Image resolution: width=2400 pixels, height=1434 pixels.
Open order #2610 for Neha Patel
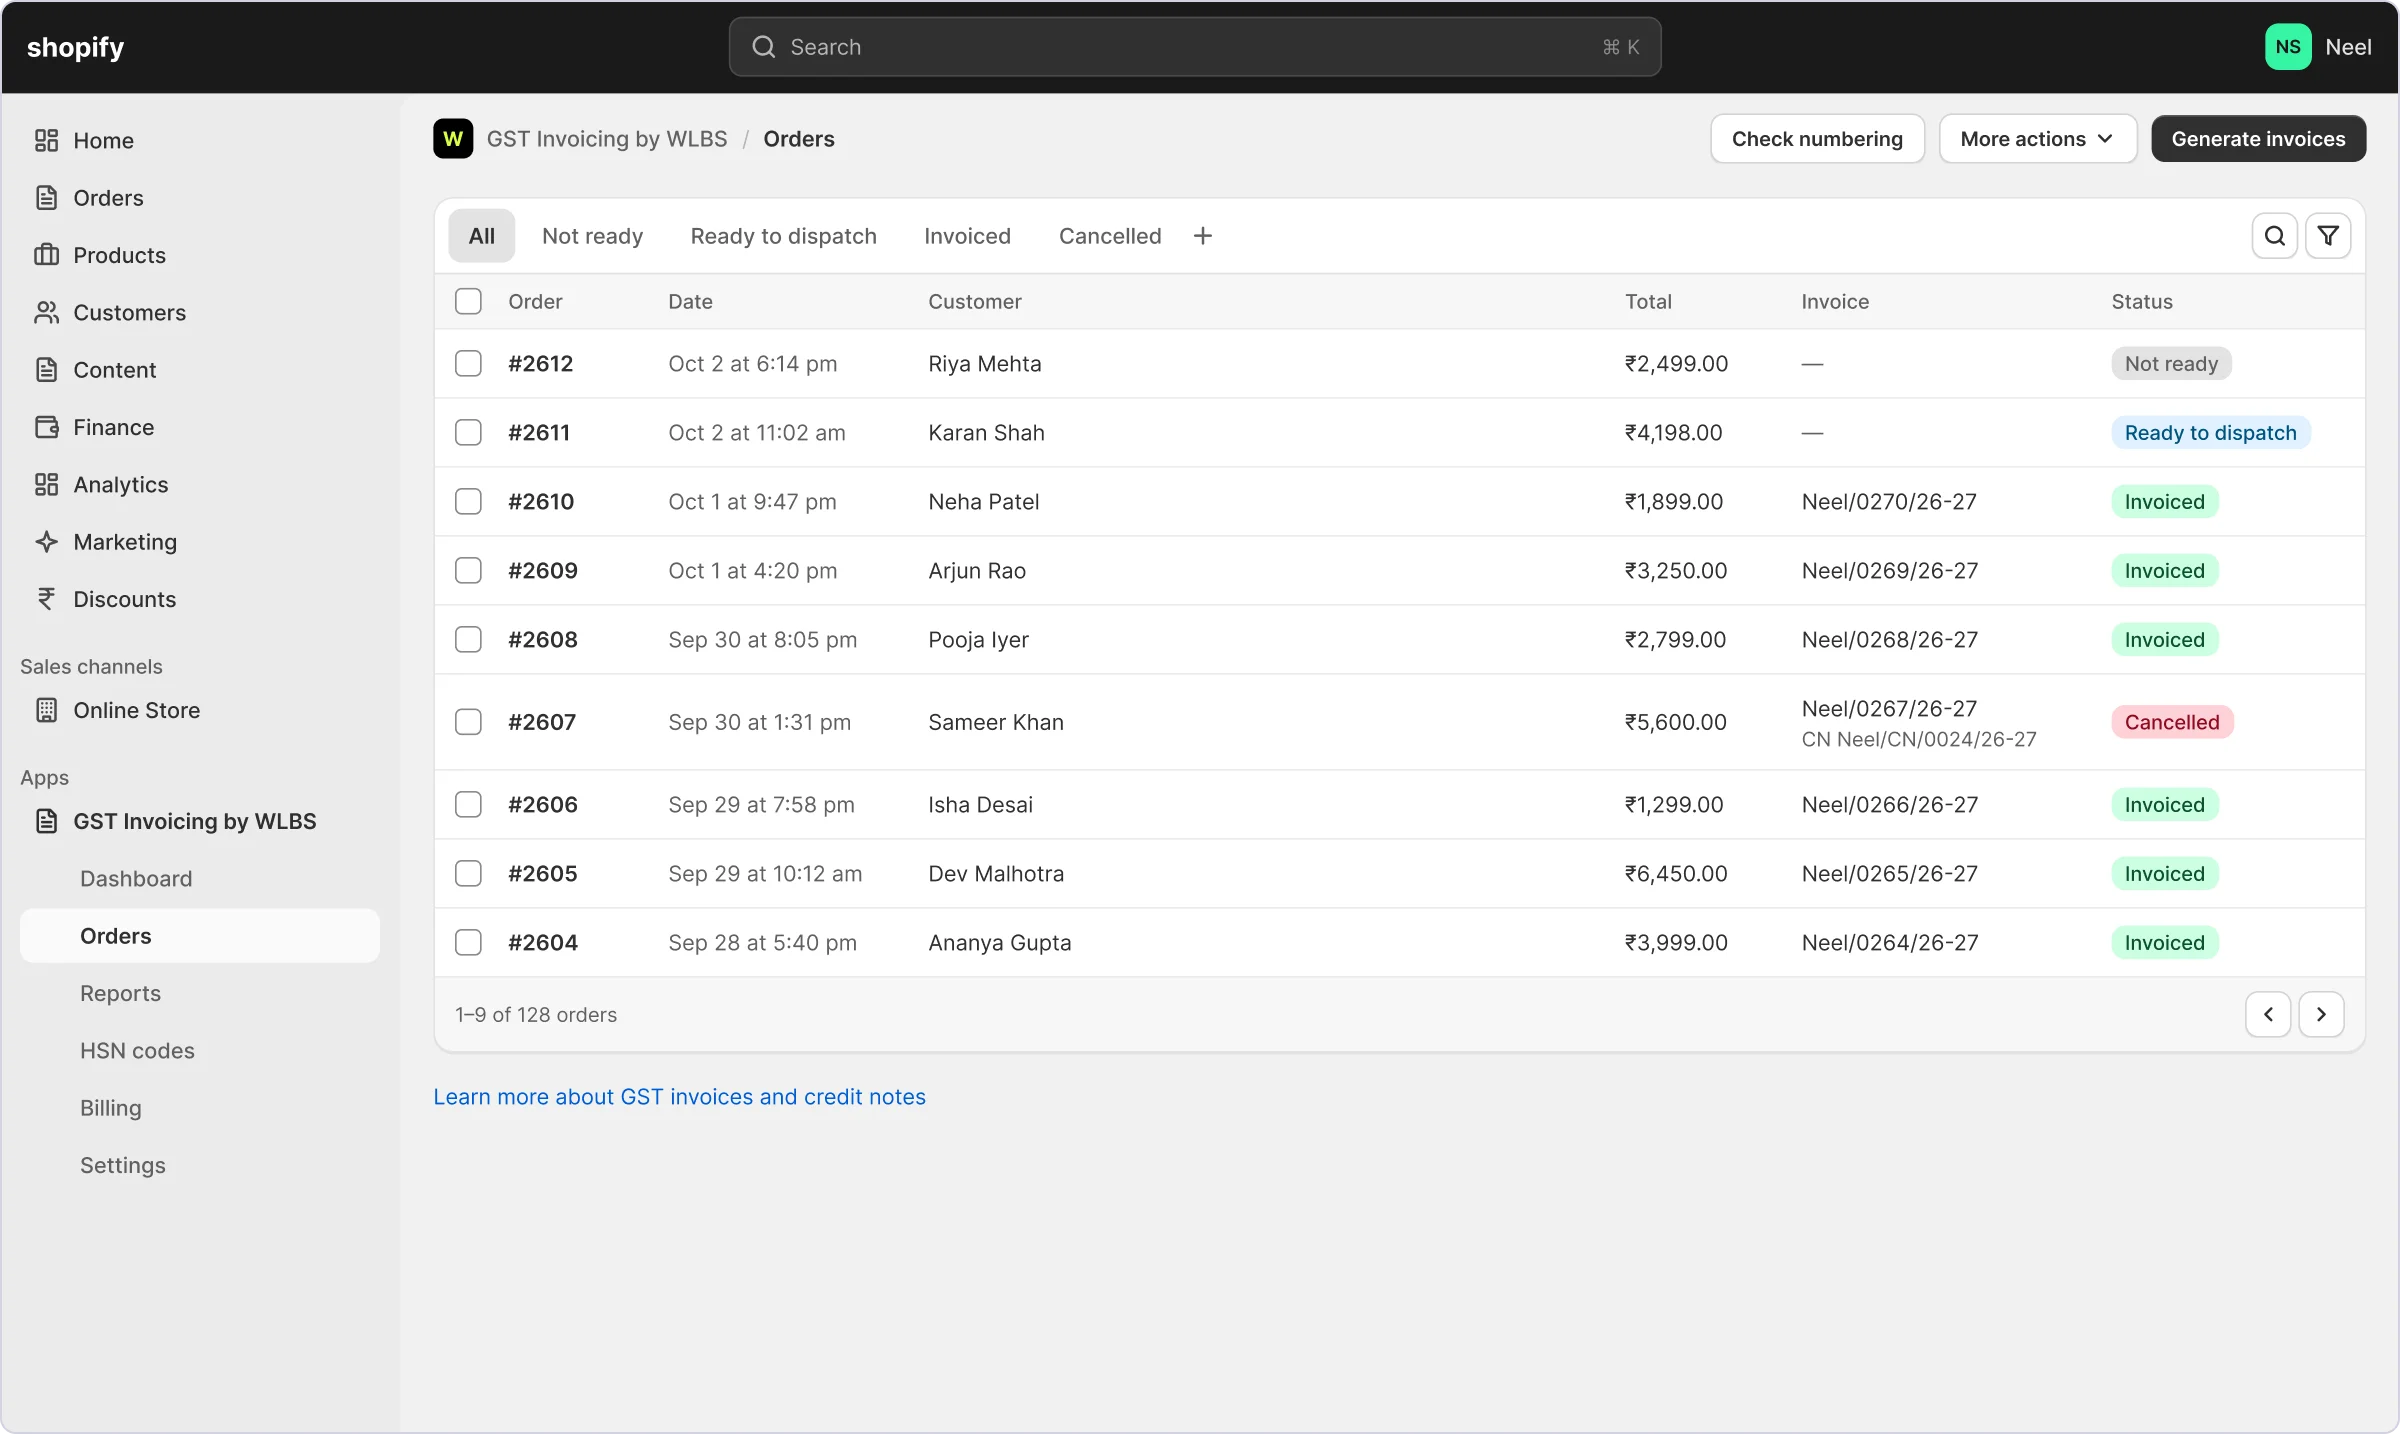pos(541,501)
